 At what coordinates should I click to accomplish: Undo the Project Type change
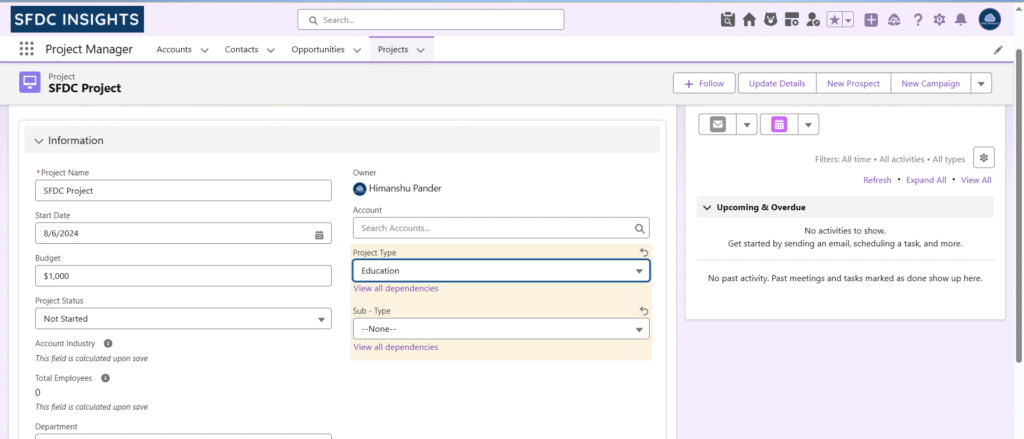click(644, 253)
